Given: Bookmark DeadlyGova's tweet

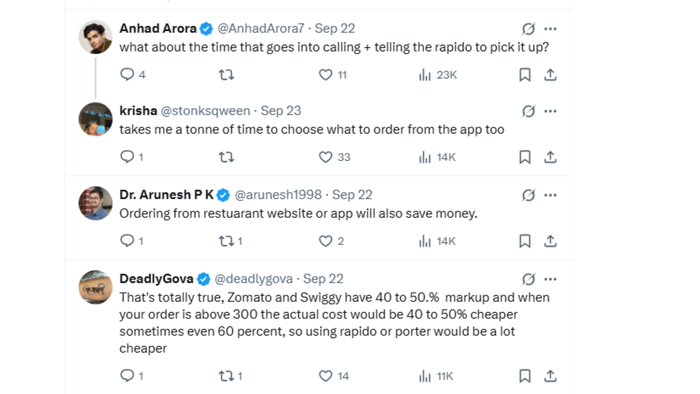Looking at the screenshot, I should [x=525, y=376].
